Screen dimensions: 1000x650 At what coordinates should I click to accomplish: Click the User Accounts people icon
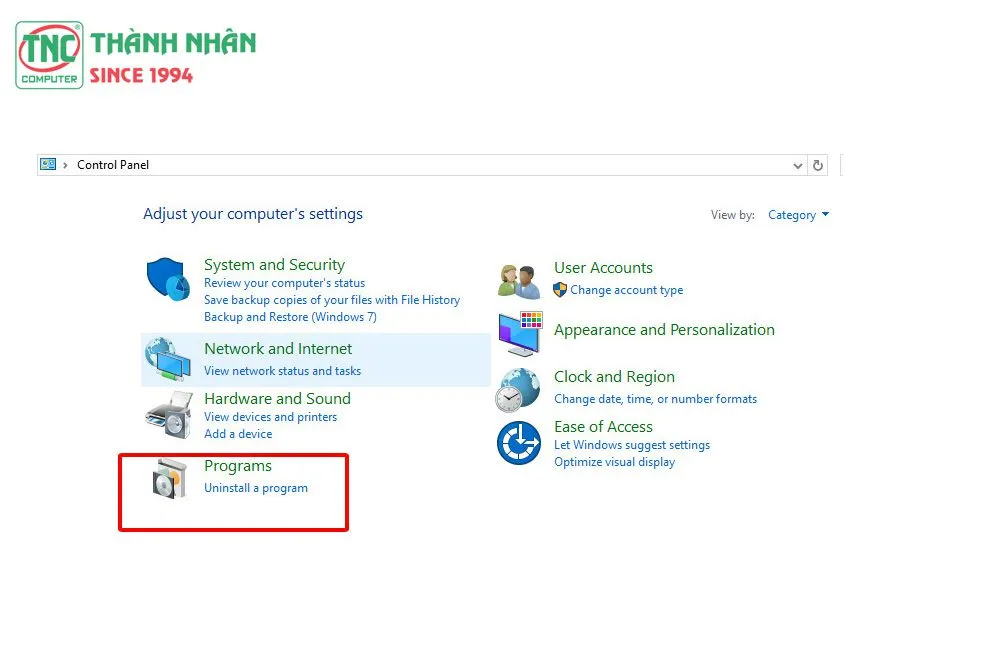(519, 281)
